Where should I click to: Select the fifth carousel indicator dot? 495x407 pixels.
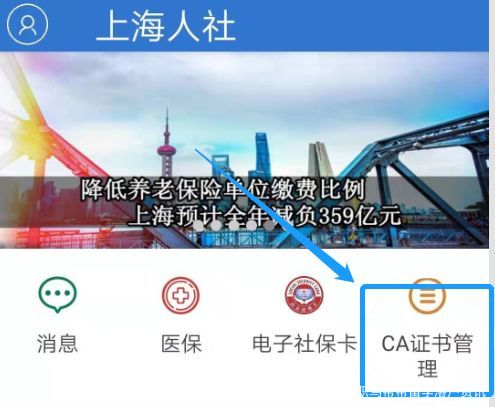tap(269, 226)
